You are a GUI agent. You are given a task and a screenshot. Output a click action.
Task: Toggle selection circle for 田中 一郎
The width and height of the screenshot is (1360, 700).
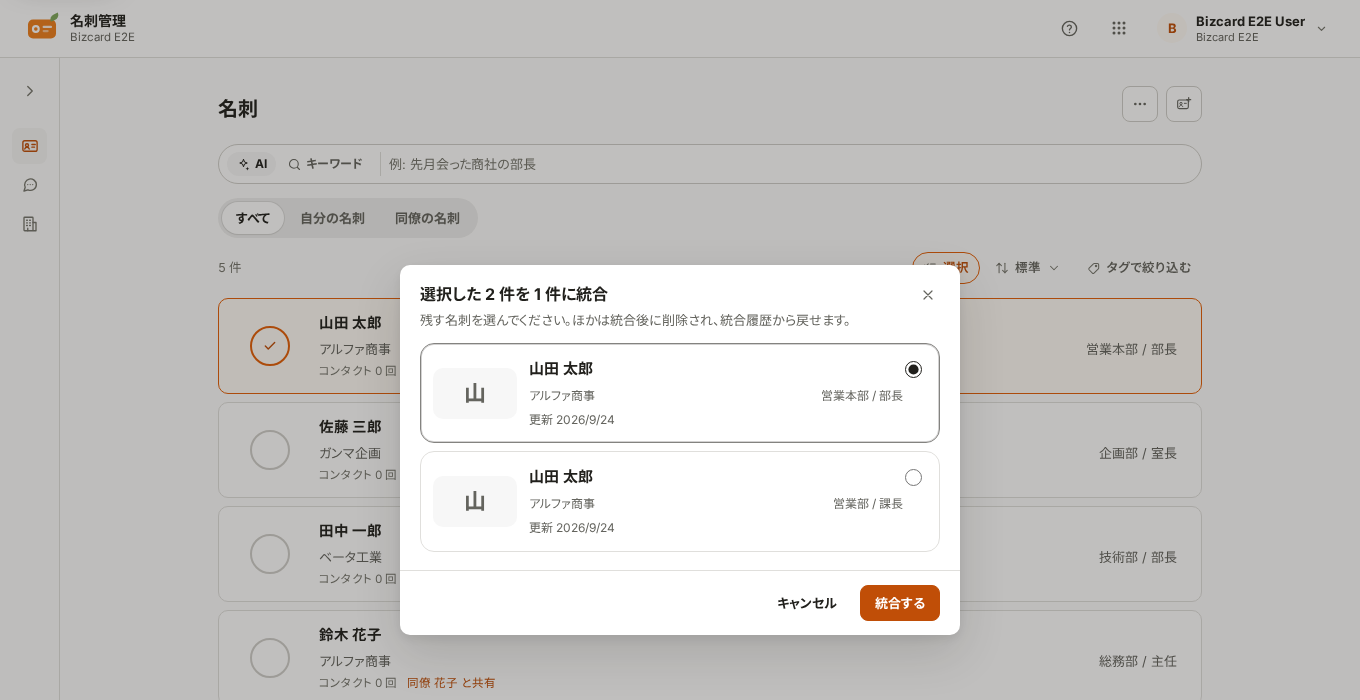click(270, 554)
